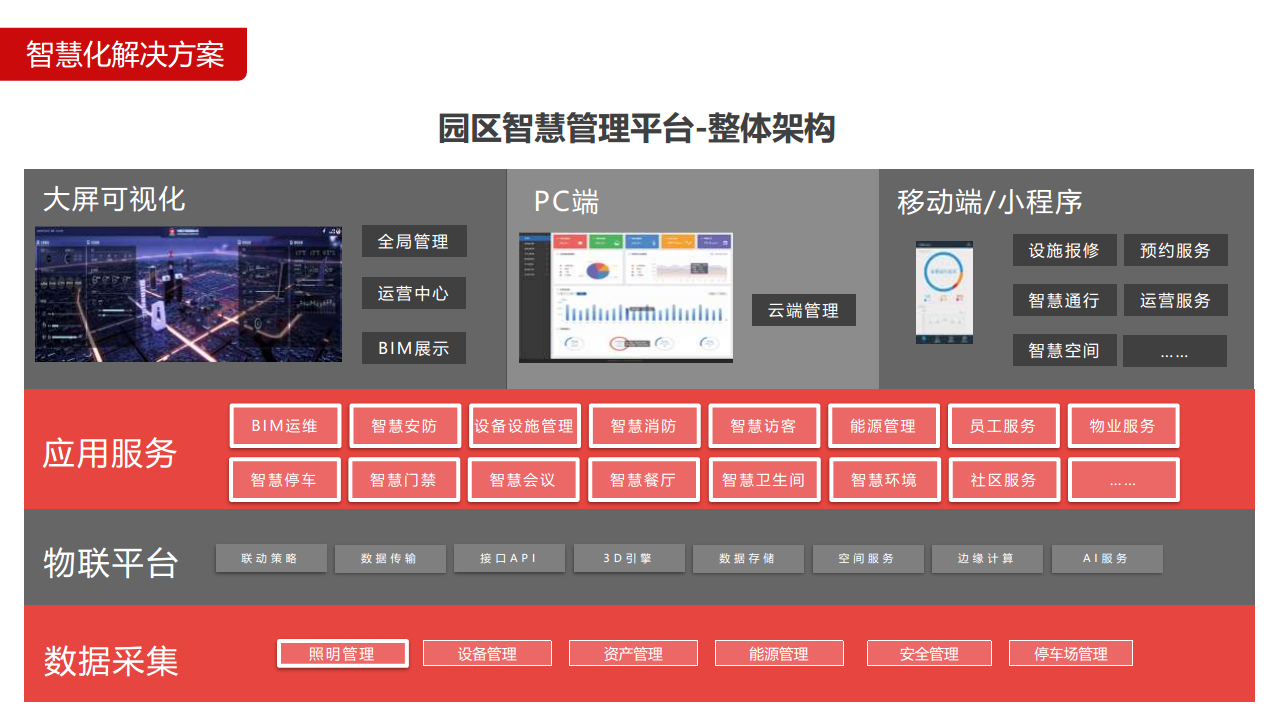This screenshot has height=720, width=1280.
Task: Click the 智慧环境 service box
Action: [x=884, y=480]
